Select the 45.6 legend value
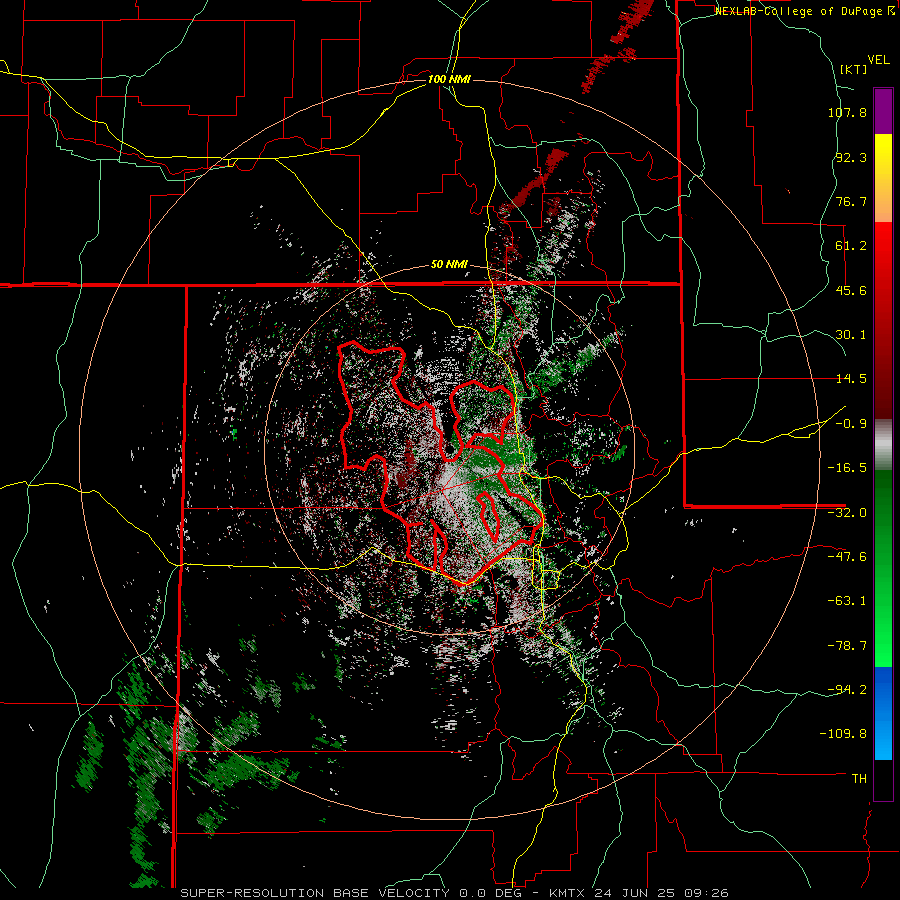The height and width of the screenshot is (900, 900). [x=851, y=290]
